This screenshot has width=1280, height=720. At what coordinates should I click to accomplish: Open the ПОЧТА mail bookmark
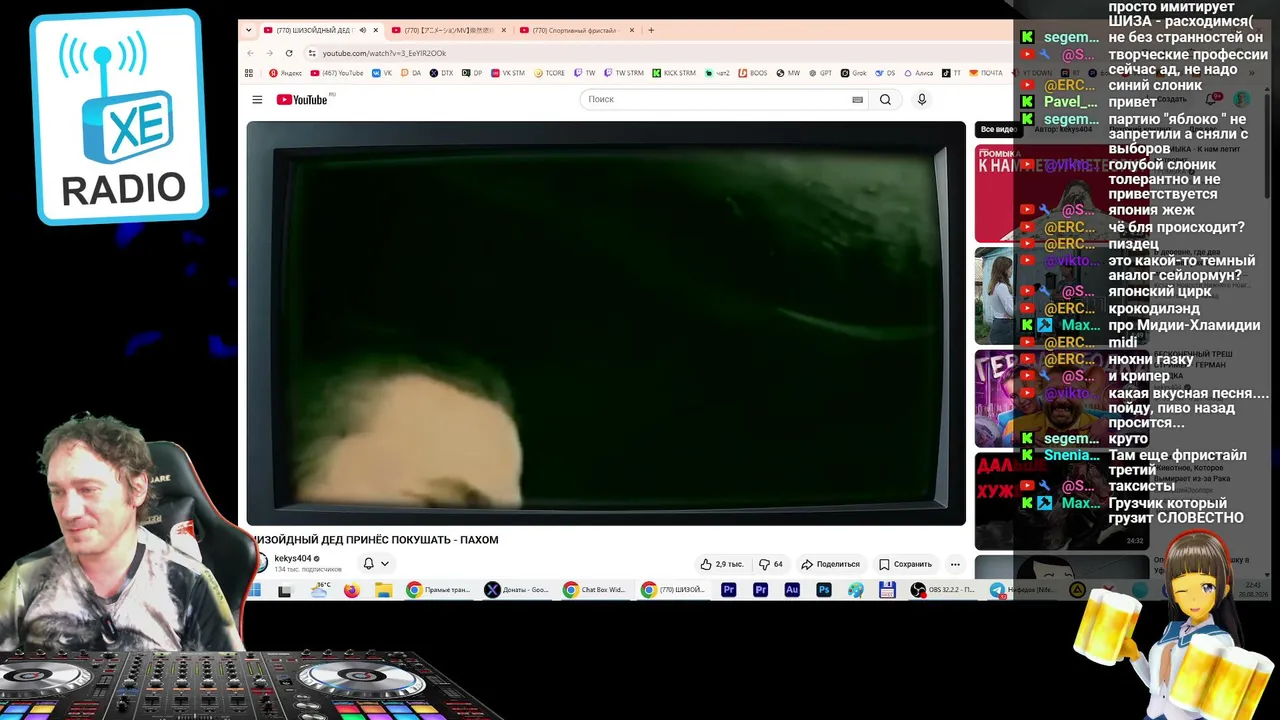point(986,73)
